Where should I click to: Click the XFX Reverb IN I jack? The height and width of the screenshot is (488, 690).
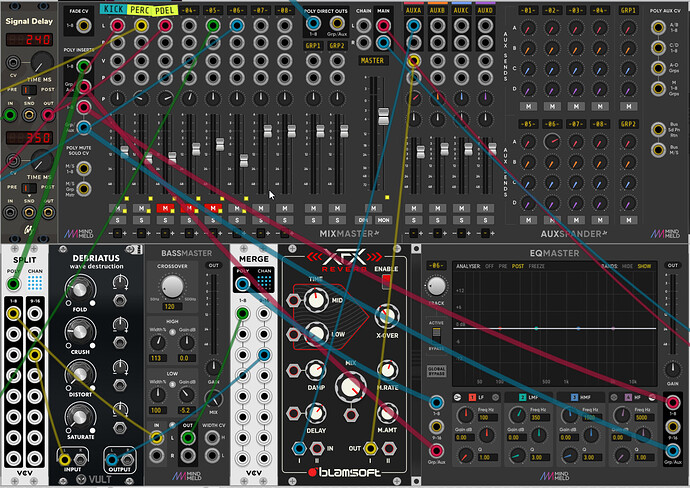299,448
